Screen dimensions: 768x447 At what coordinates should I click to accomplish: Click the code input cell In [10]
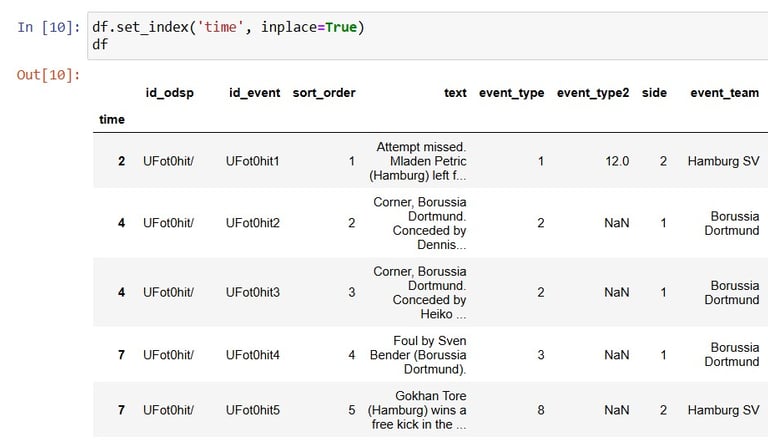pyautogui.click(x=428, y=36)
